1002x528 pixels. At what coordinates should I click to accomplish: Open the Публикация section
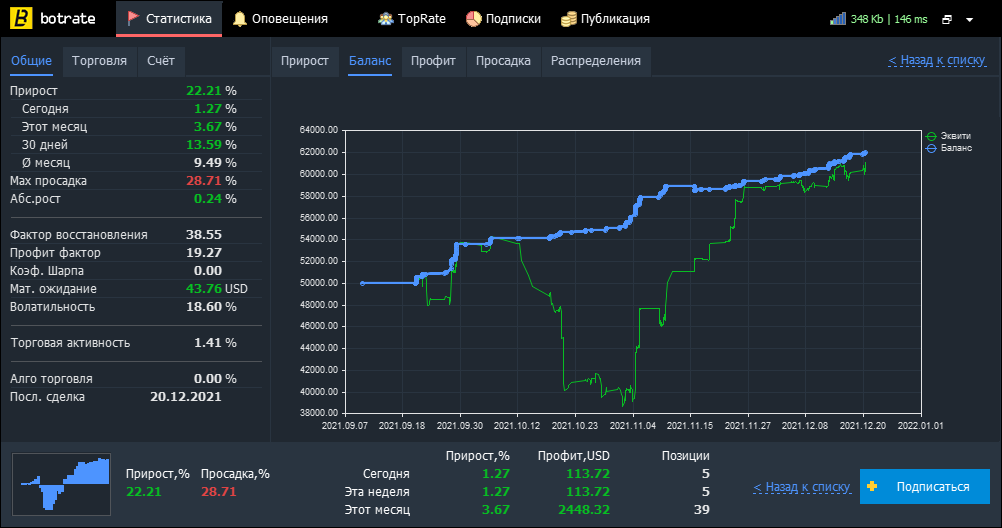[x=605, y=19]
